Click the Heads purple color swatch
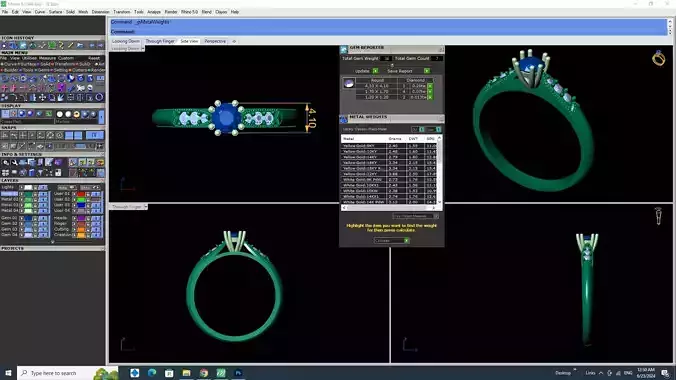The height and width of the screenshot is (380, 676). pos(81,218)
